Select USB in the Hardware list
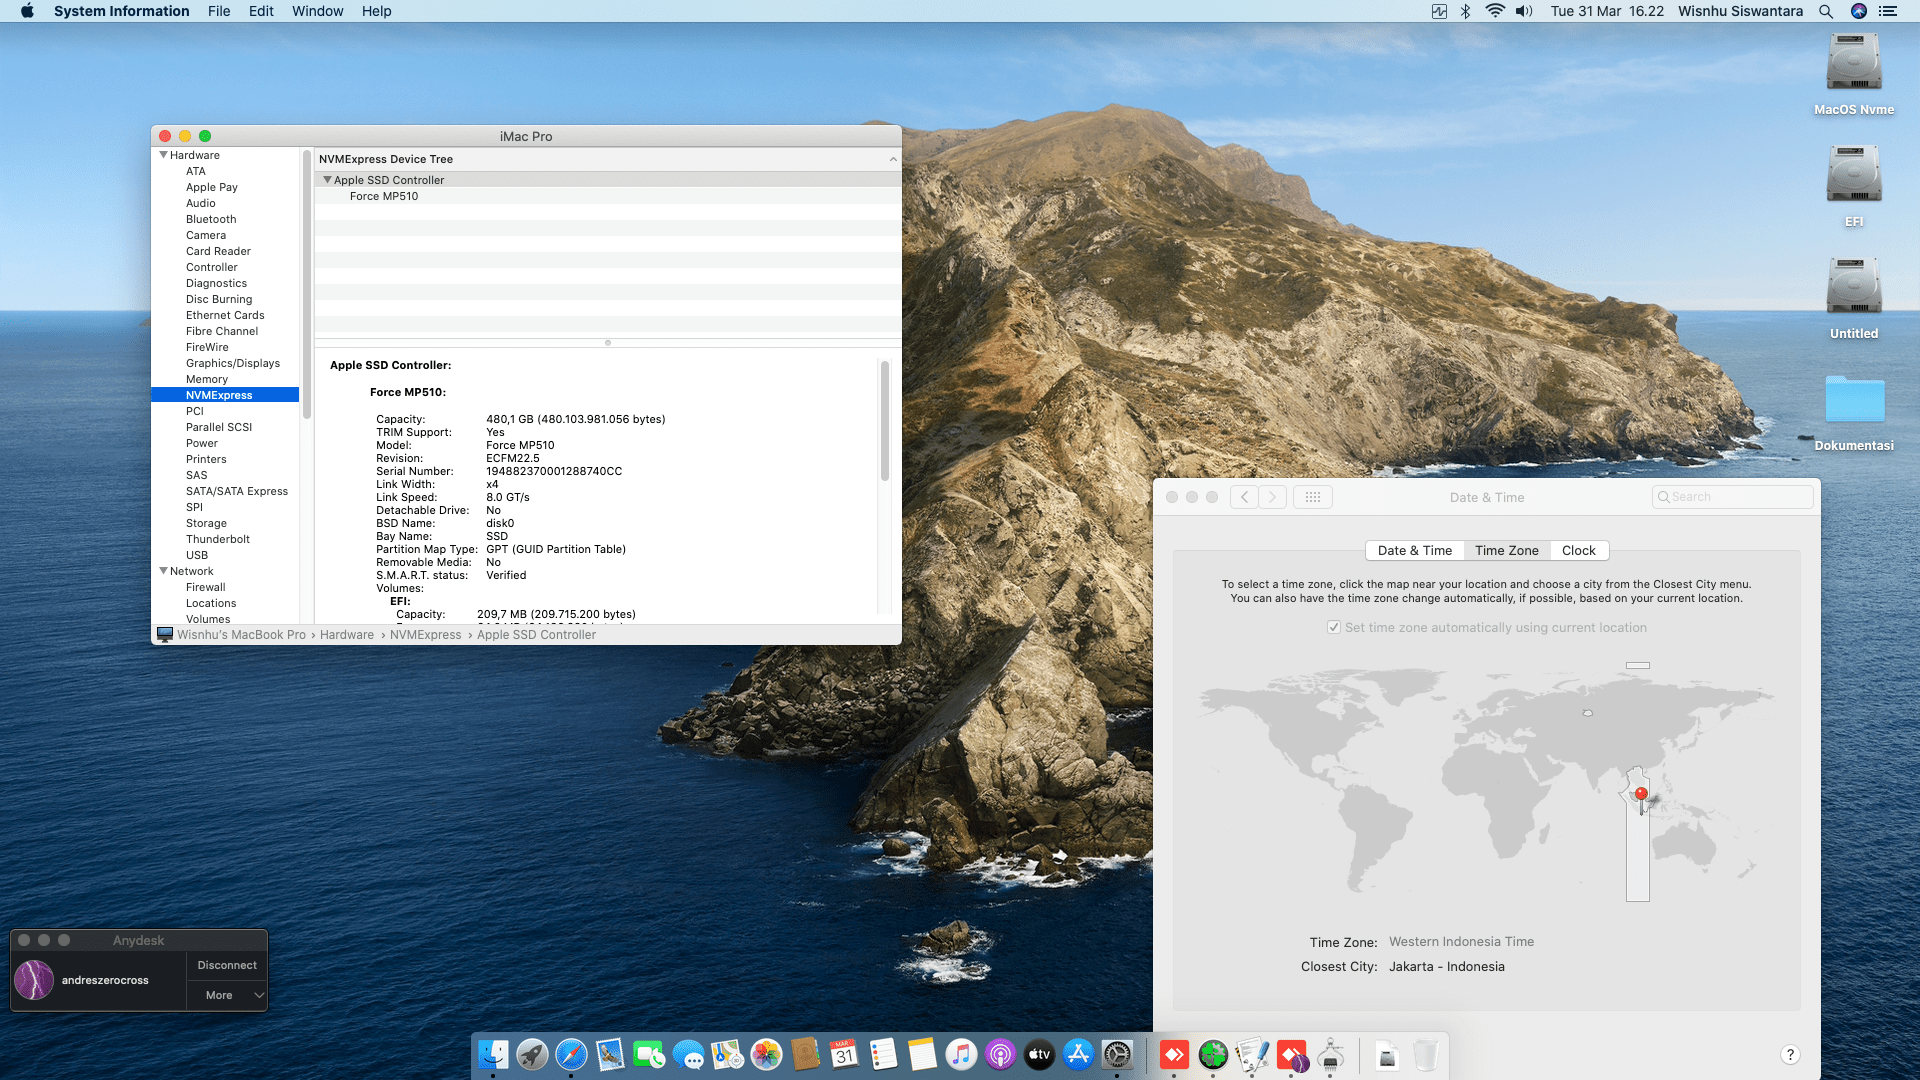Screen dimensions: 1920x1080 (x=196, y=555)
